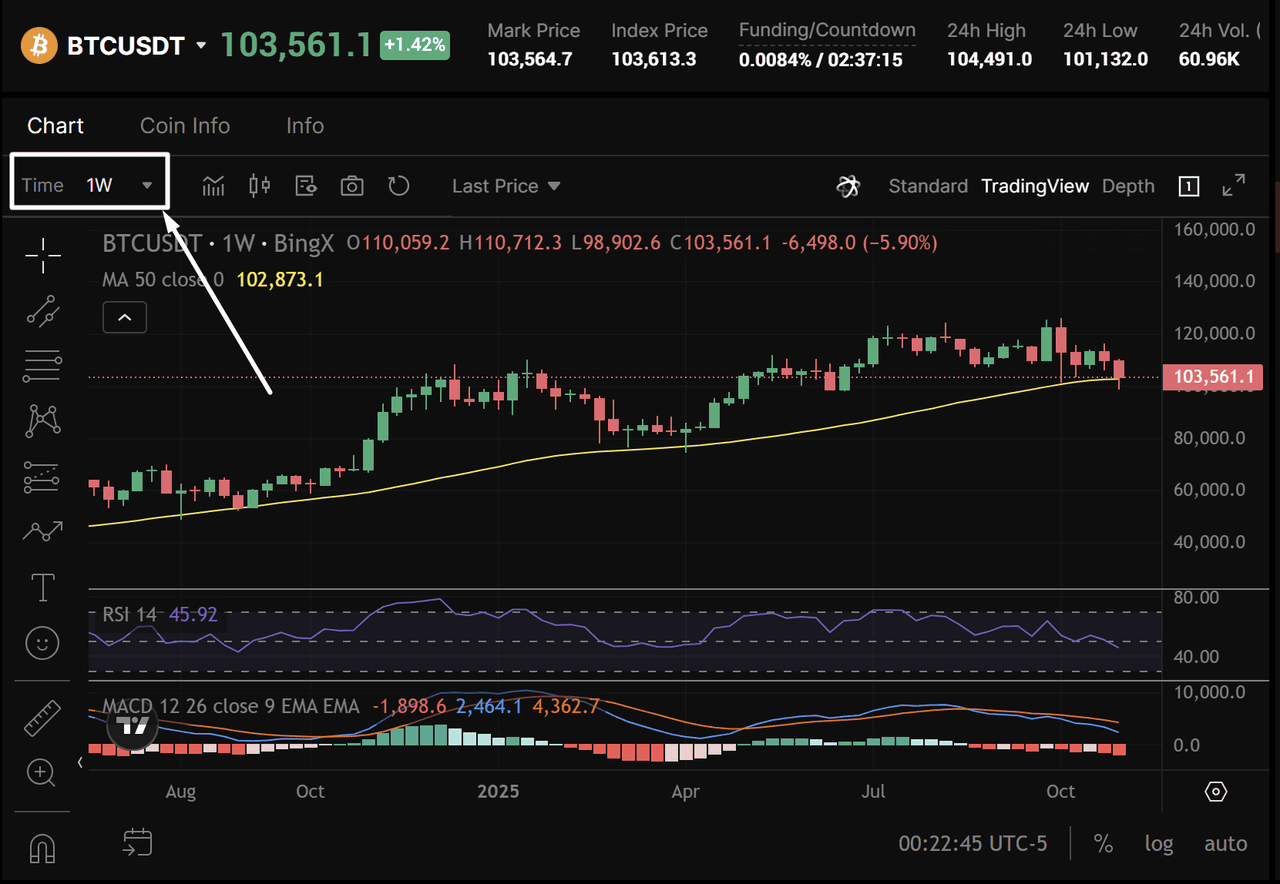The width and height of the screenshot is (1280, 884).
Task: Open the emoji sticker tool
Action: tap(43, 643)
